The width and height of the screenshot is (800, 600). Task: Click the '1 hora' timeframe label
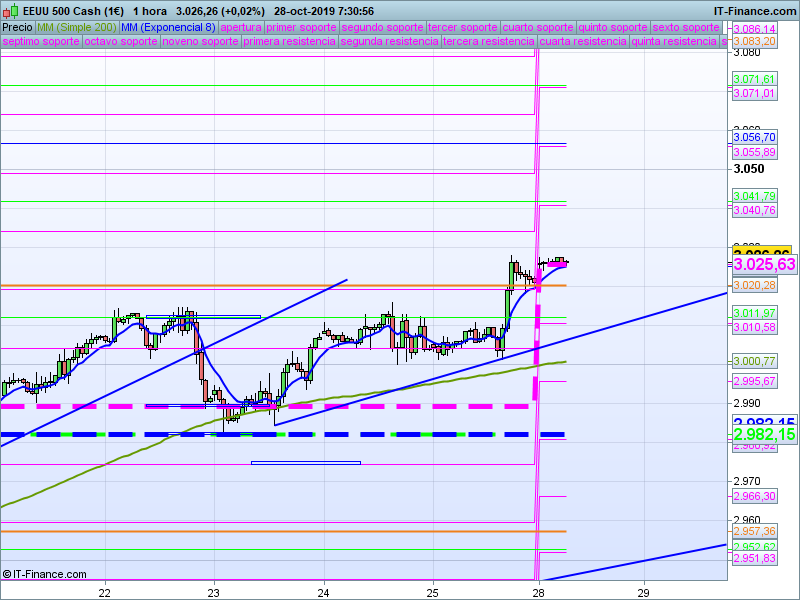pos(150,11)
